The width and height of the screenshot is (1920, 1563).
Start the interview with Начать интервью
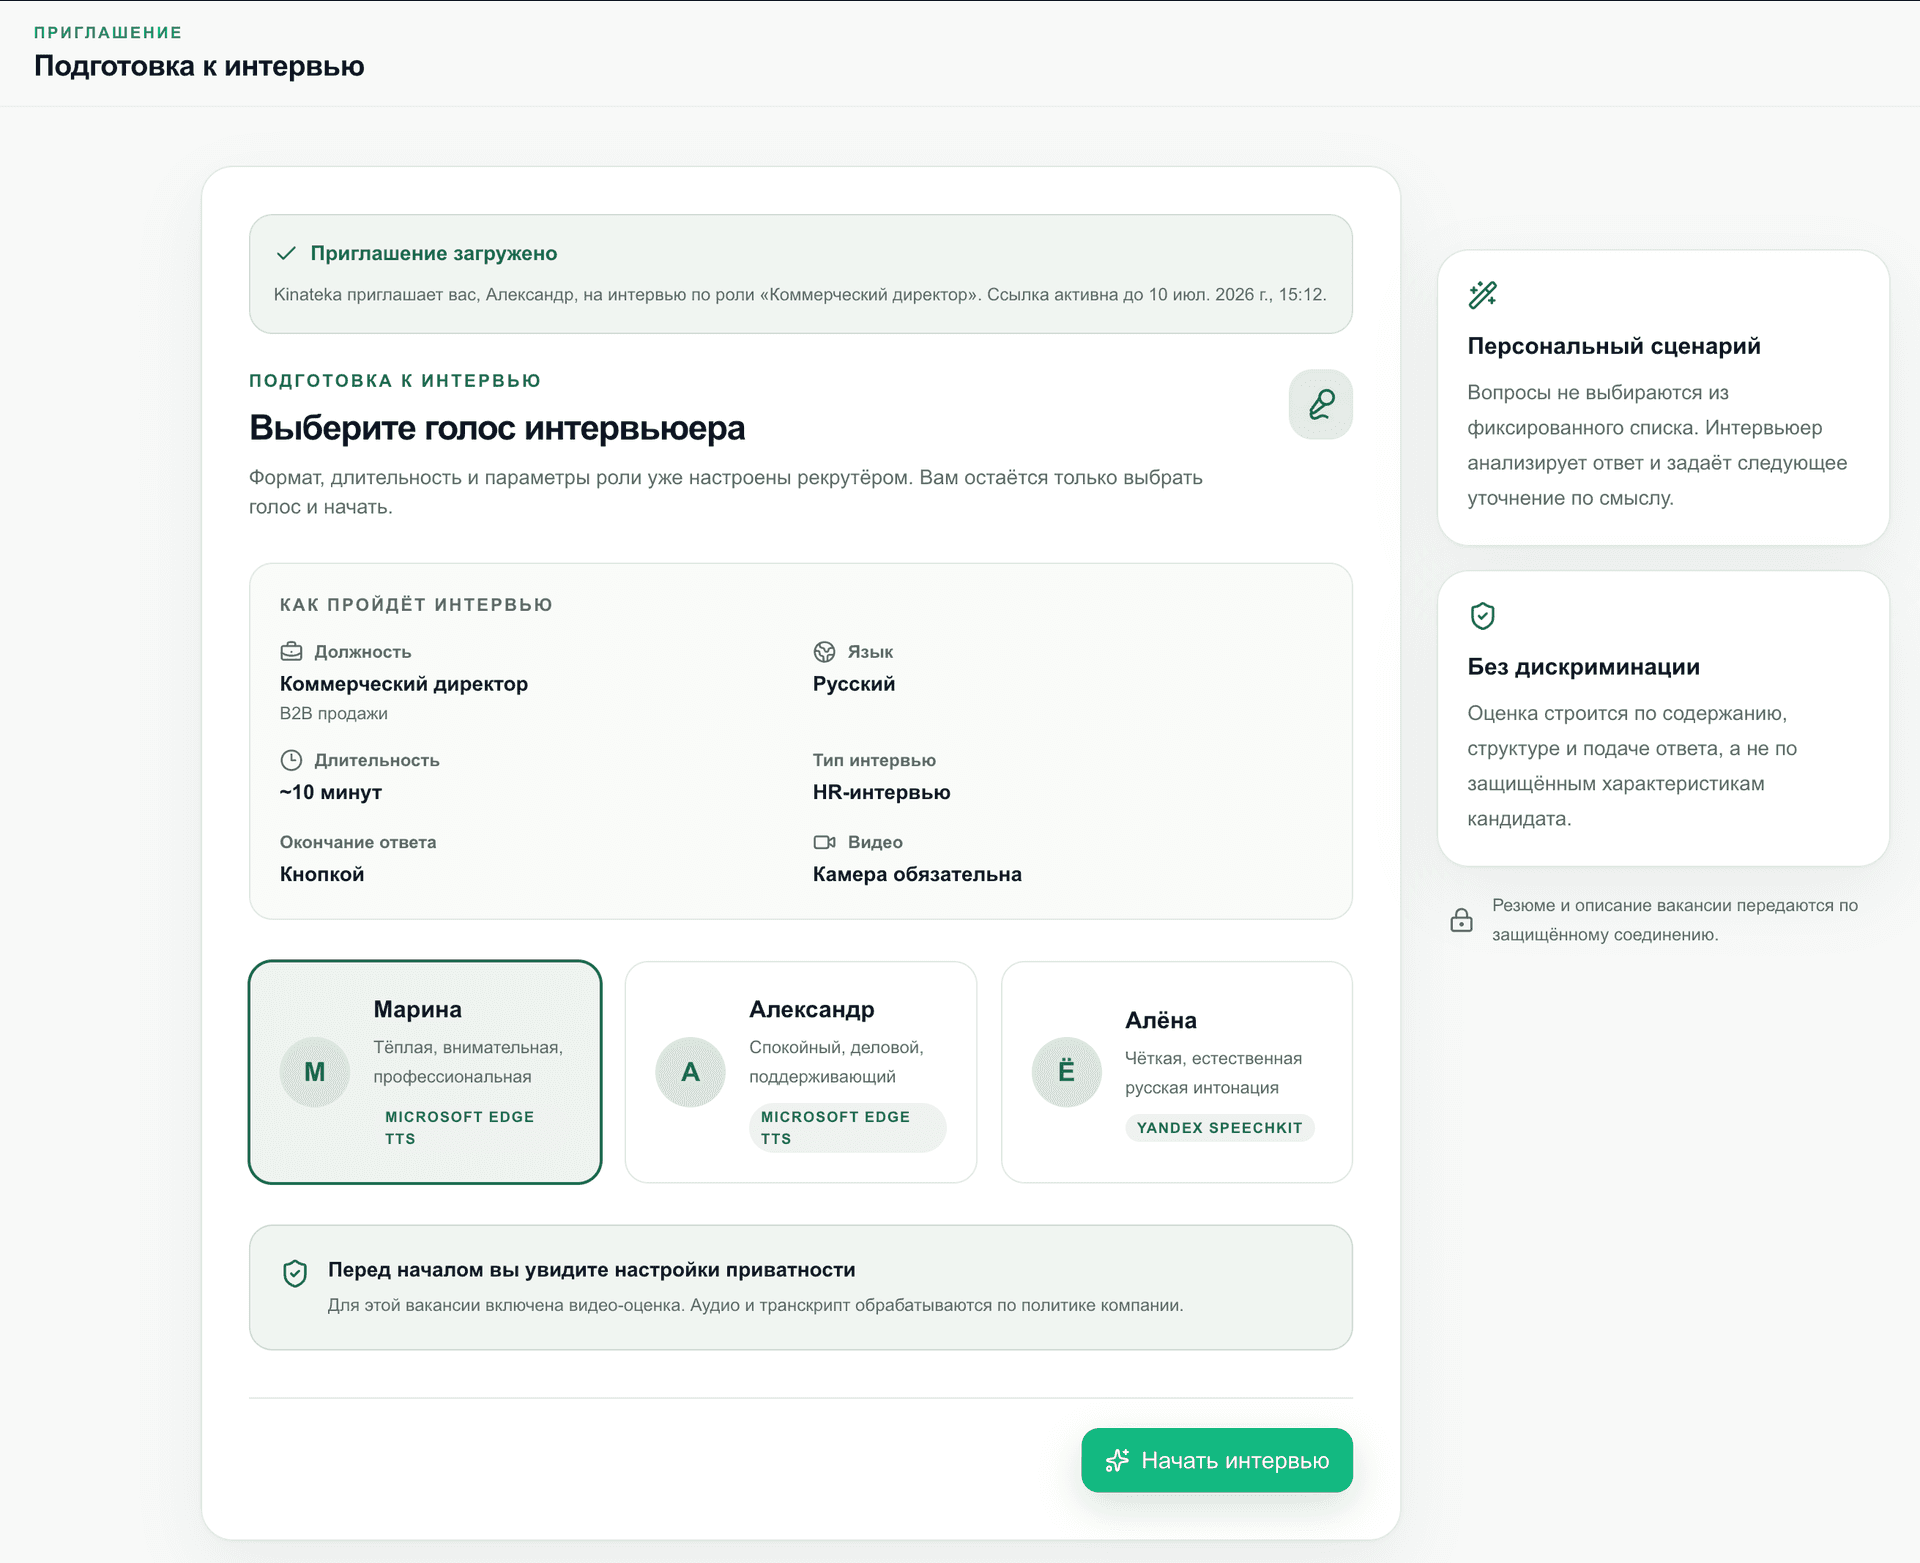(x=1217, y=1460)
